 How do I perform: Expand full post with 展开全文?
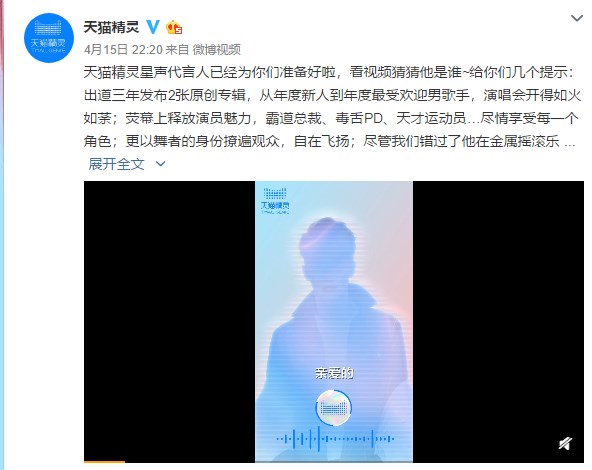116,164
